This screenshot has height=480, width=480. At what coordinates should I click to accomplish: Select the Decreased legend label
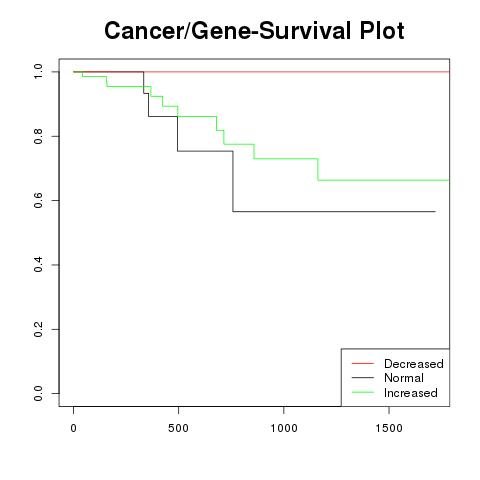tap(414, 364)
